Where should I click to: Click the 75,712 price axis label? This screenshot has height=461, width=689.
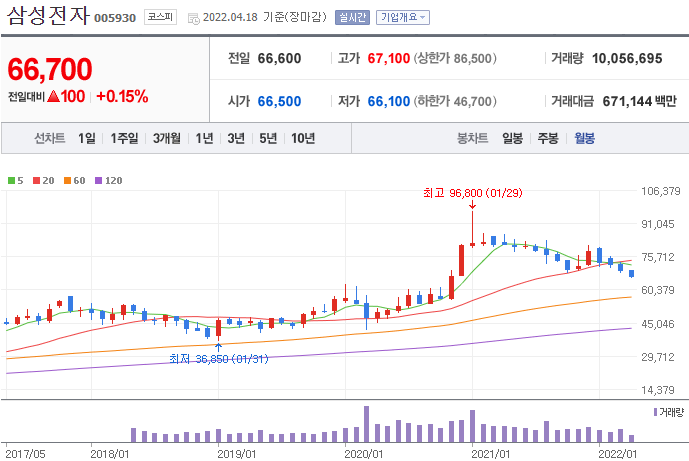[658, 257]
